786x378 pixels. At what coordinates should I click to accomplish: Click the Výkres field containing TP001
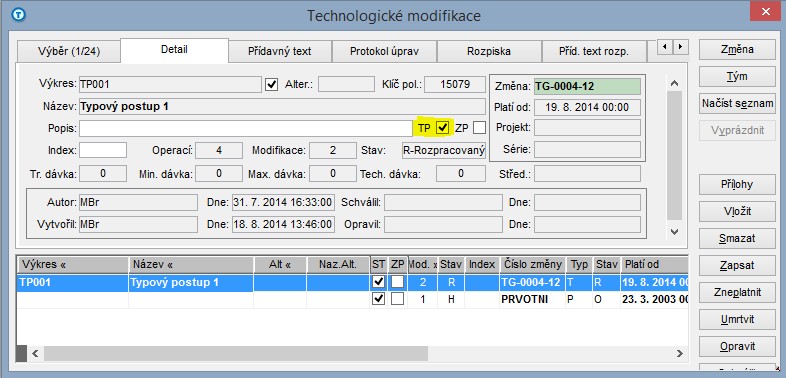[170, 84]
